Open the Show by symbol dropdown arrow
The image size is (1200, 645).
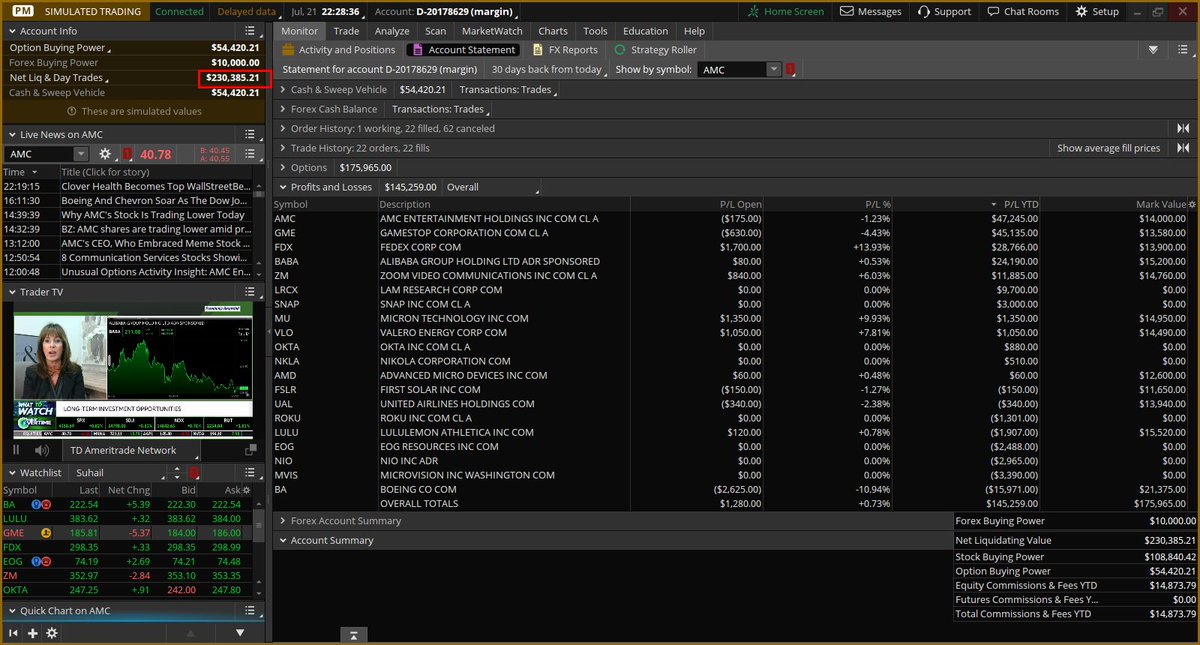point(773,70)
